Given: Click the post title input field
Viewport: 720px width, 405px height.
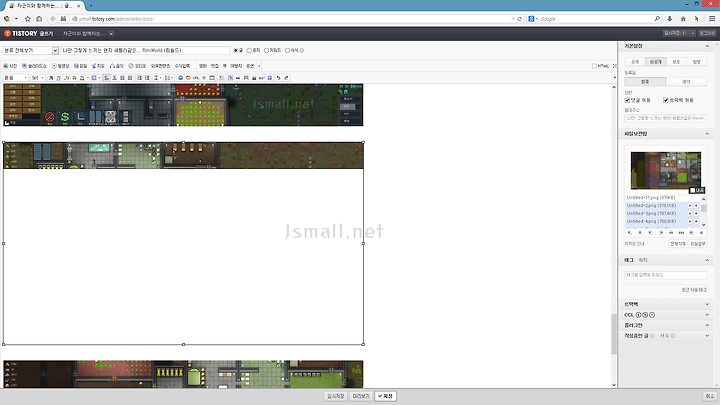Looking at the screenshot, I should (145, 51).
